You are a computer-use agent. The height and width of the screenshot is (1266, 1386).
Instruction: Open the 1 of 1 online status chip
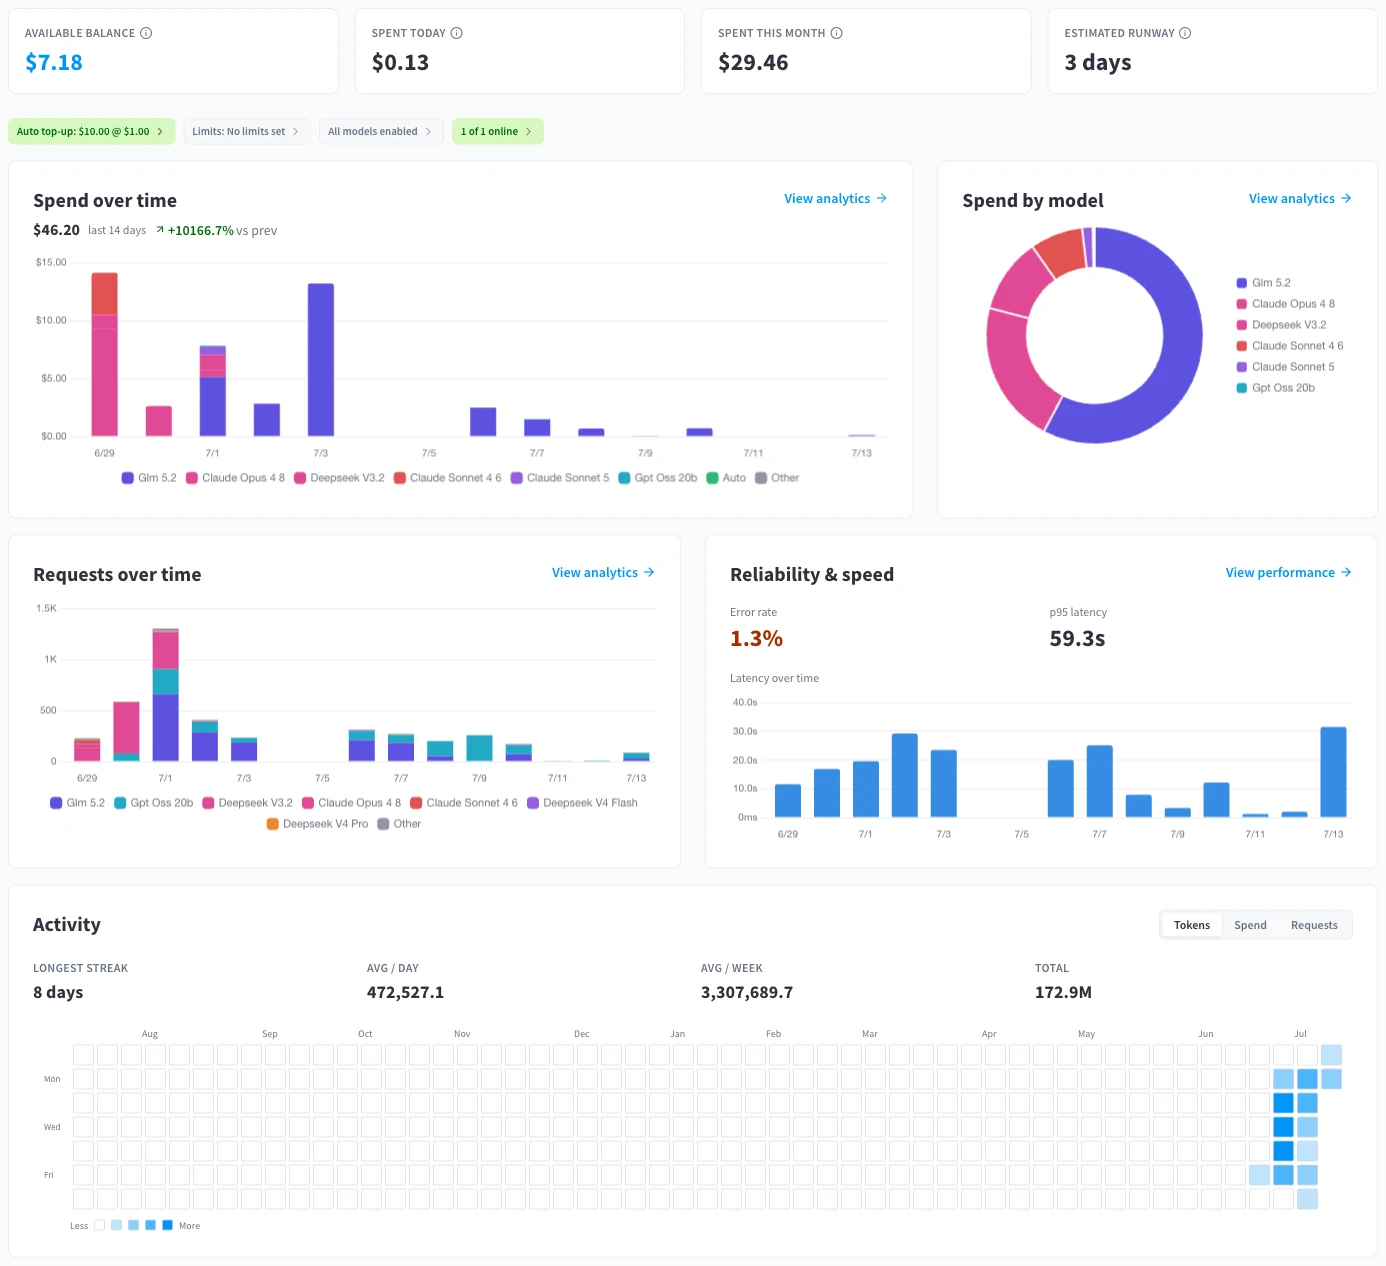pos(498,131)
